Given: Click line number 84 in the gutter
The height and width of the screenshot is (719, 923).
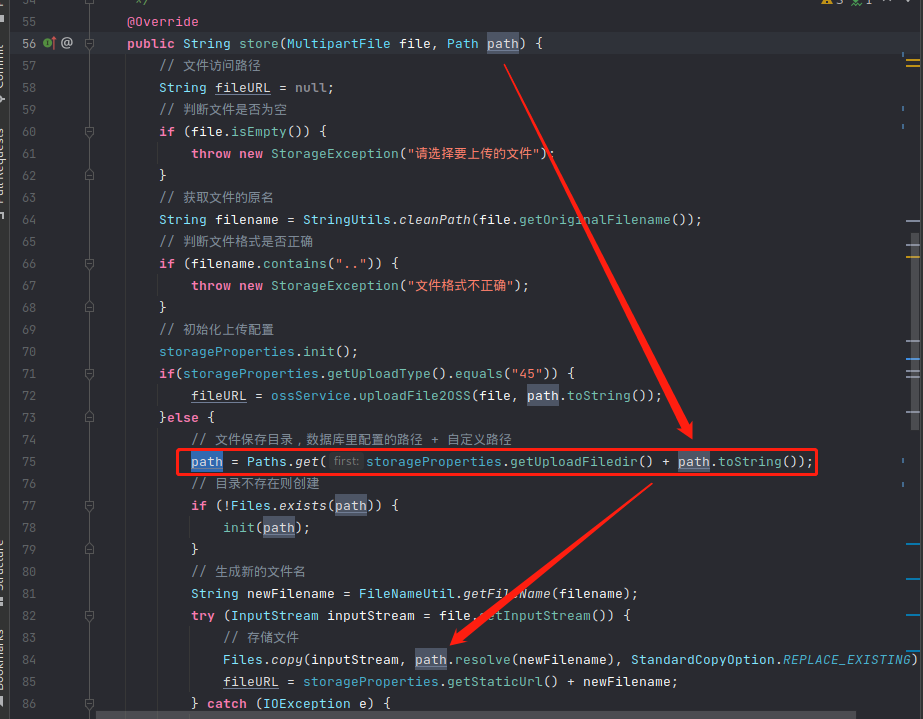Looking at the screenshot, I should coord(29,660).
